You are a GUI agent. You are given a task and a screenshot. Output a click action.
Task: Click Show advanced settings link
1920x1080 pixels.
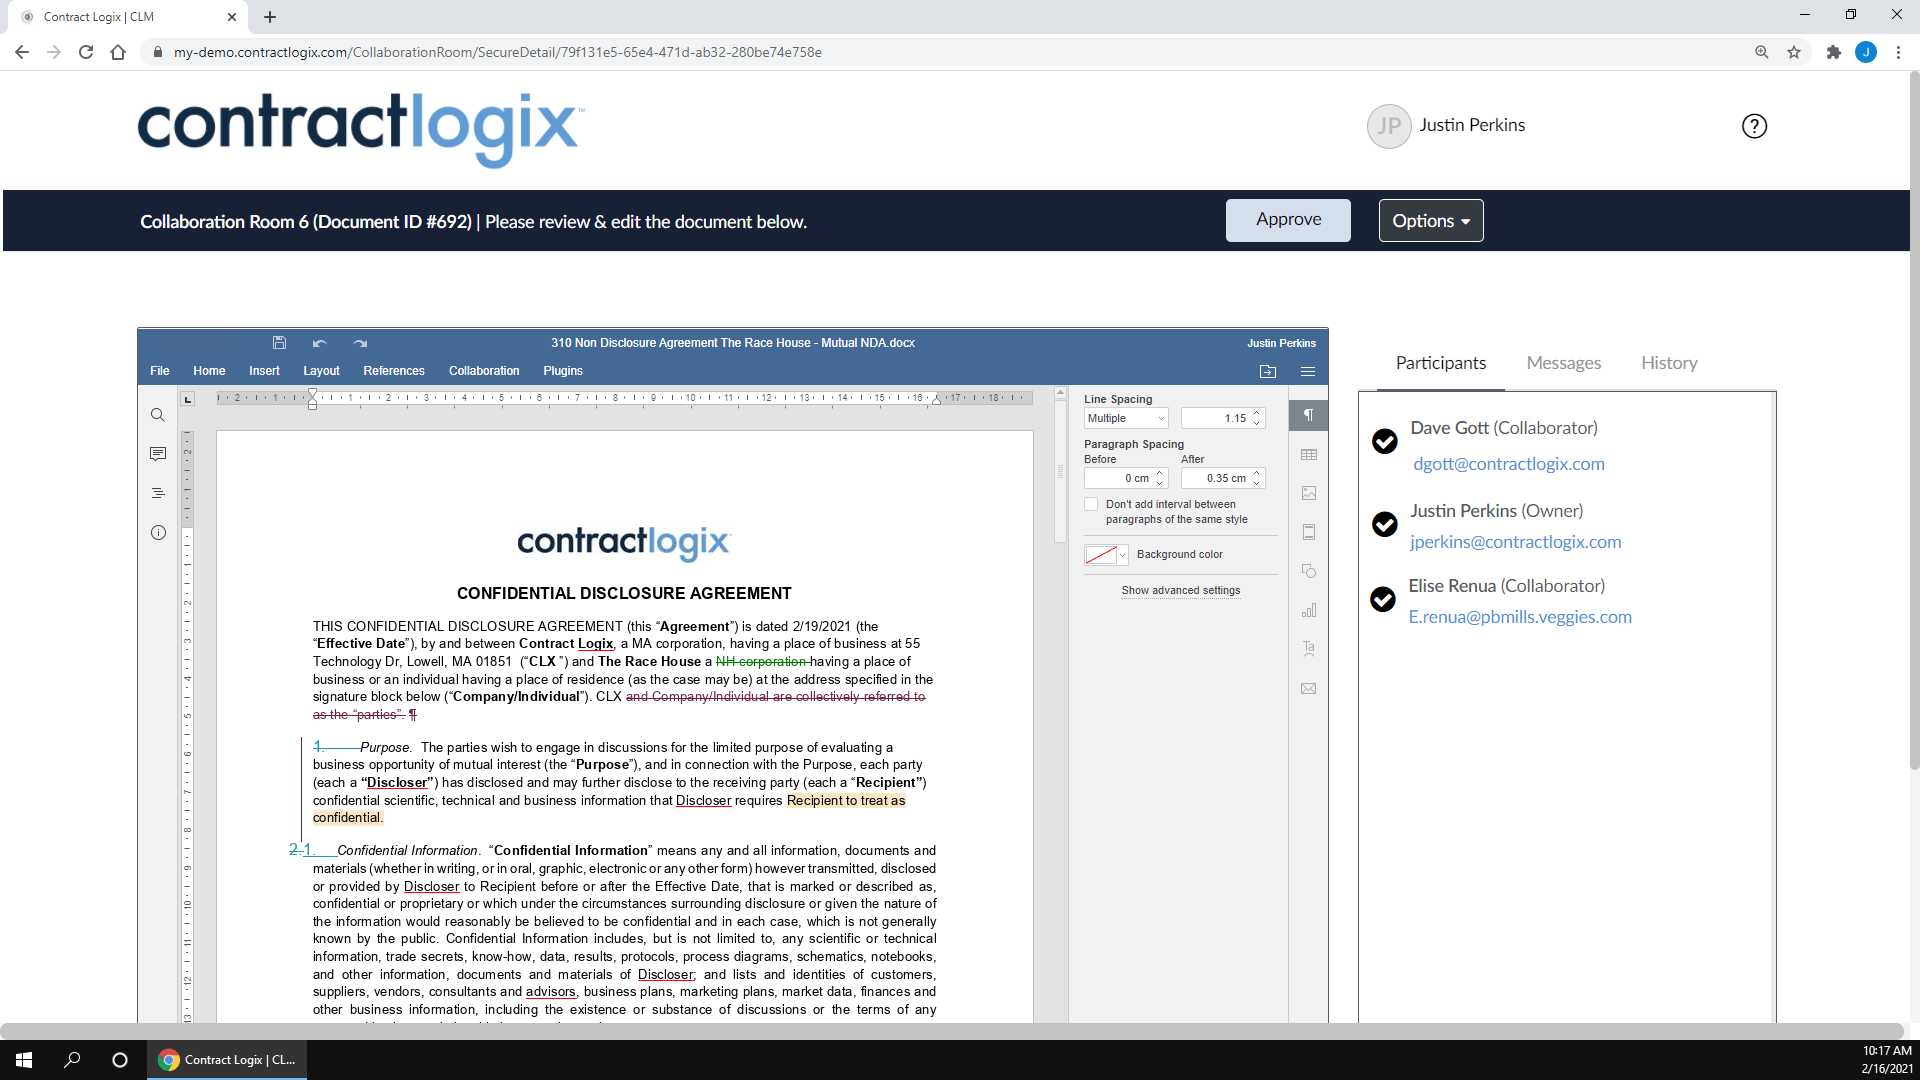point(1180,591)
